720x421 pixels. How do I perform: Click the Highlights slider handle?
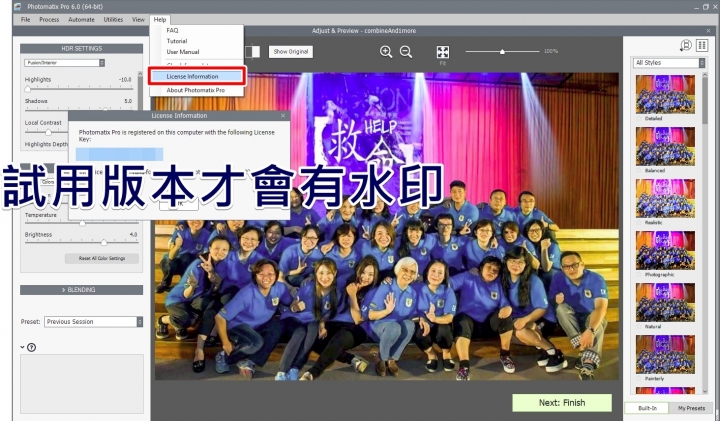[x=28, y=89]
